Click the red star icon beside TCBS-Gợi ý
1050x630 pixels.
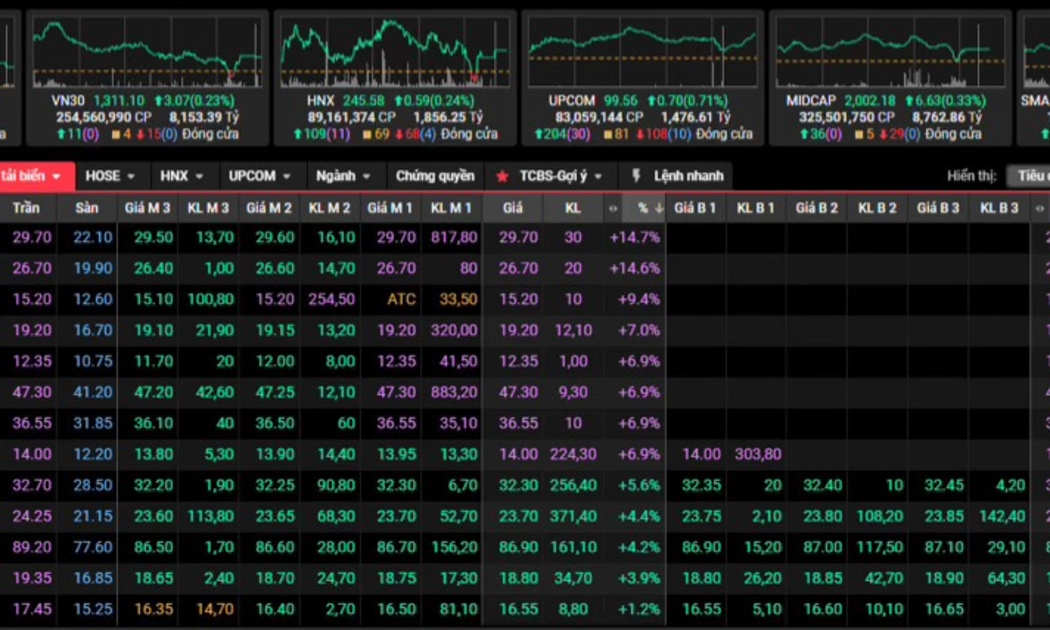pyautogui.click(x=502, y=176)
